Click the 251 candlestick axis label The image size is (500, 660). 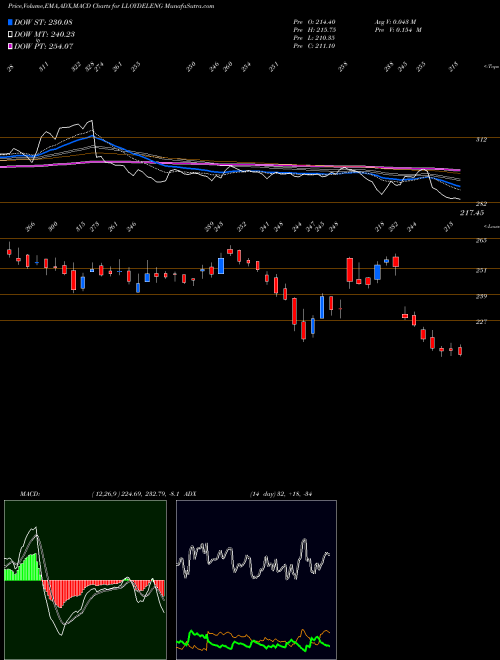click(482, 271)
